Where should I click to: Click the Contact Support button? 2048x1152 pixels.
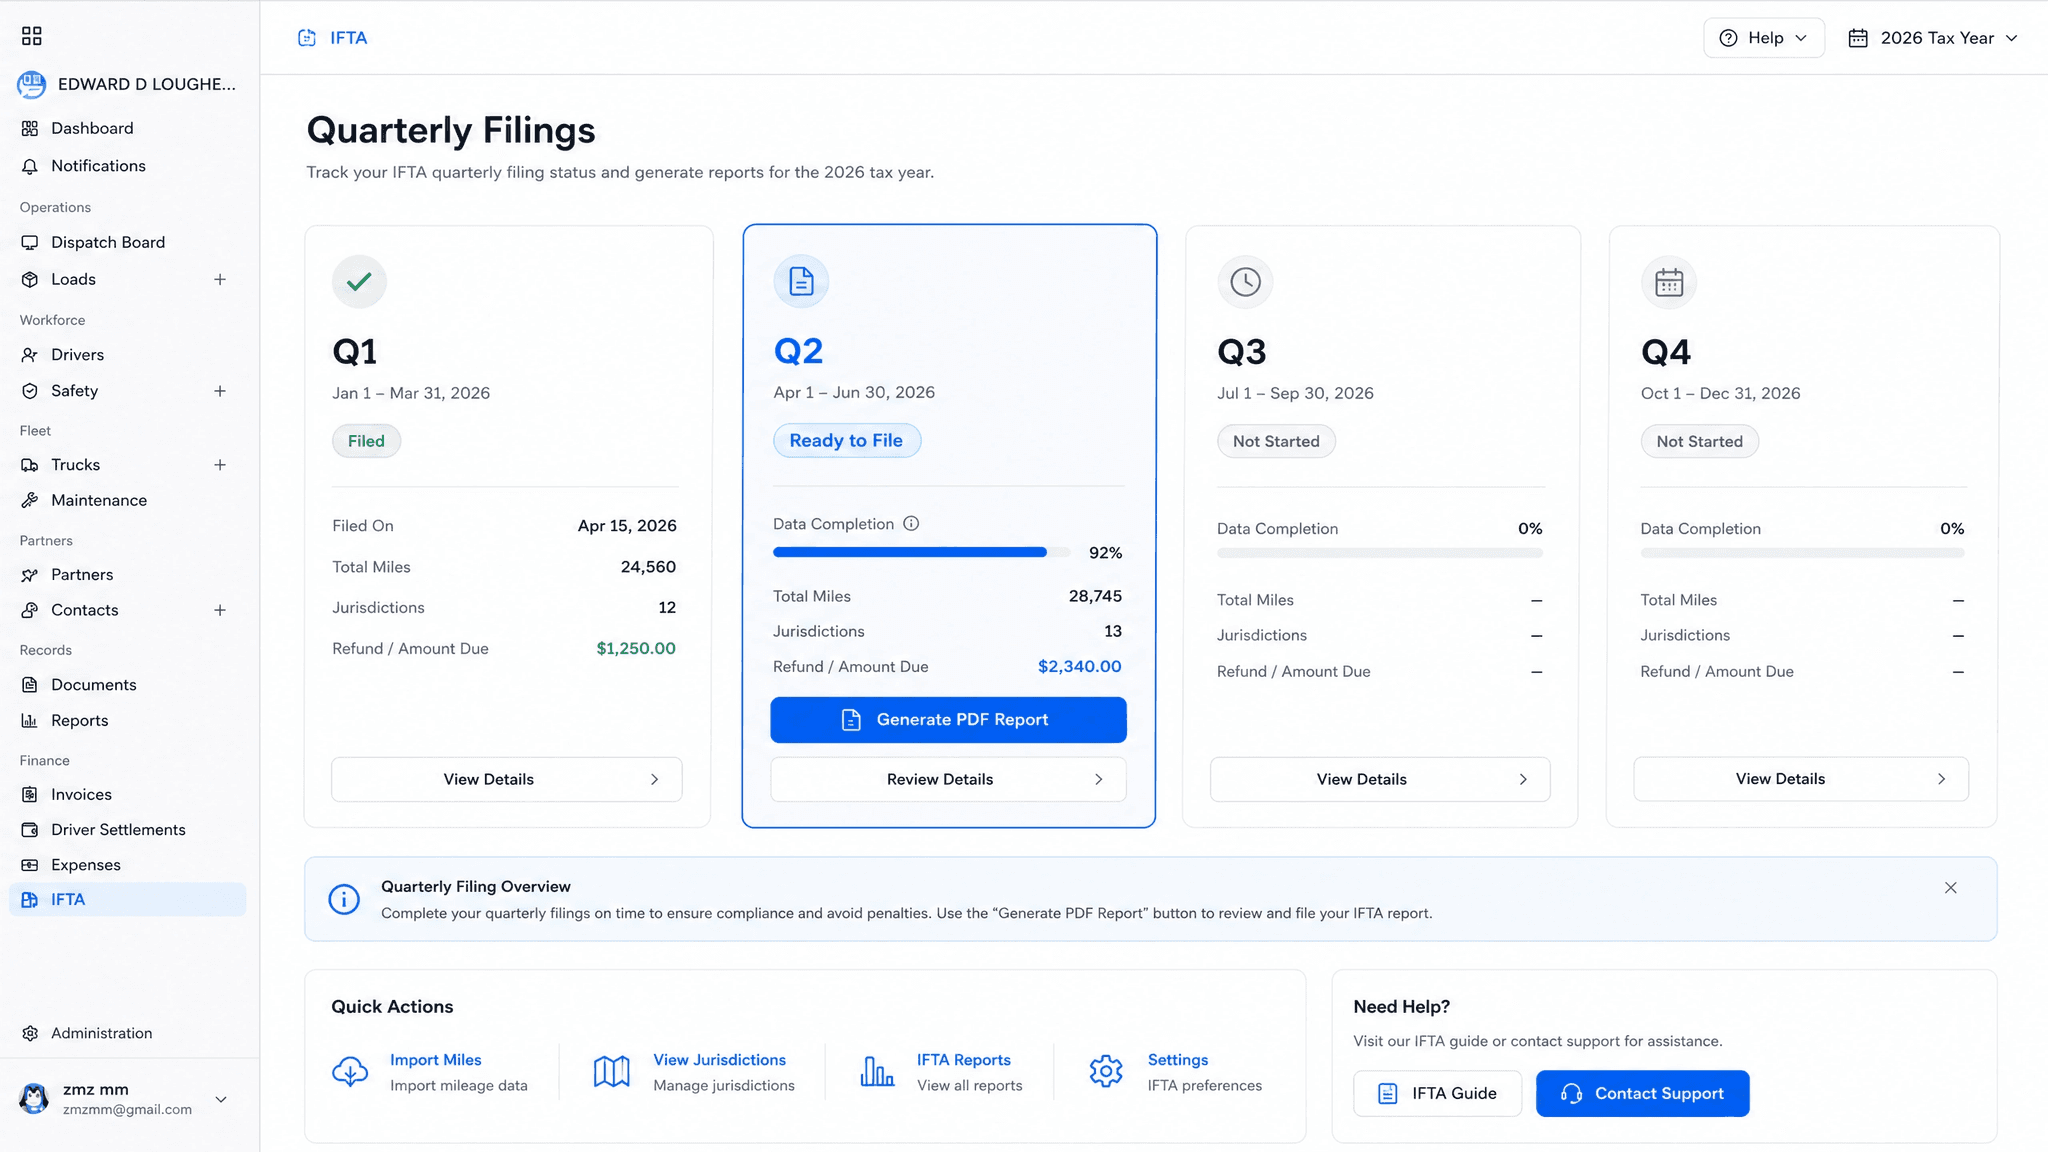point(1642,1094)
